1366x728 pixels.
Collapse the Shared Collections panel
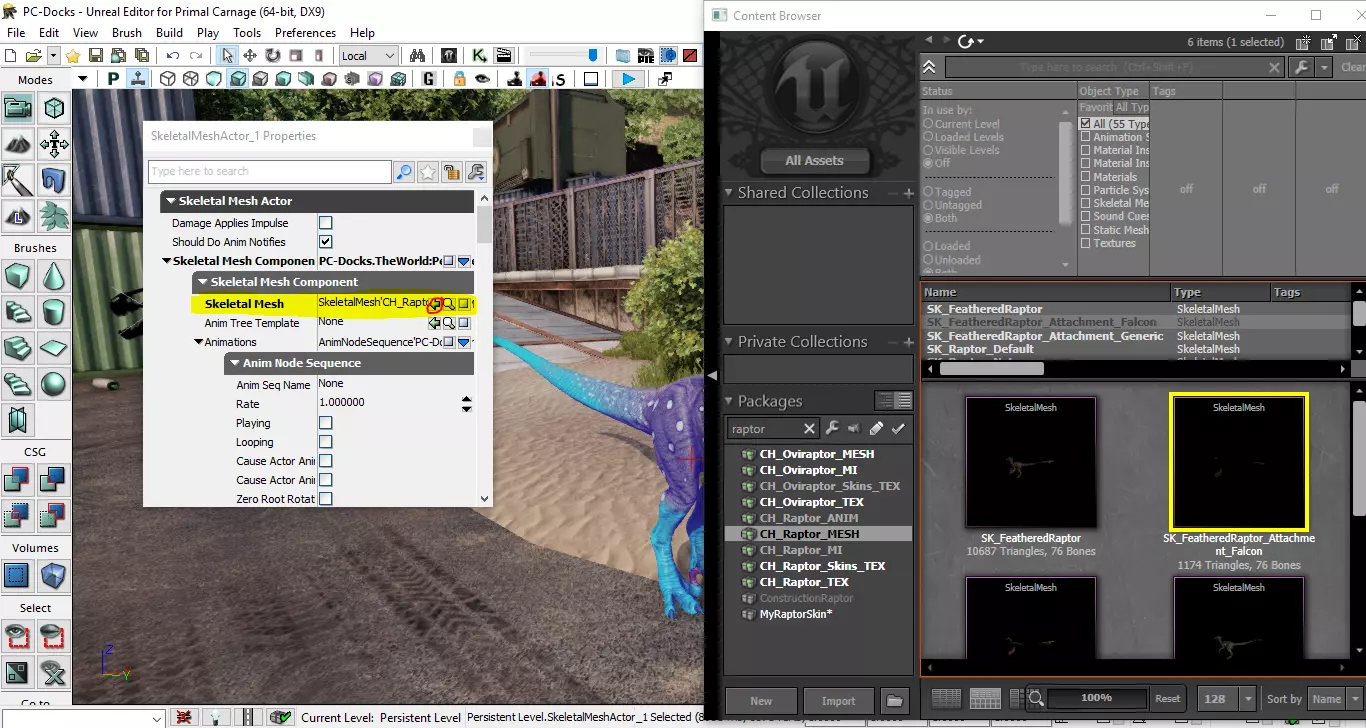[x=729, y=193]
